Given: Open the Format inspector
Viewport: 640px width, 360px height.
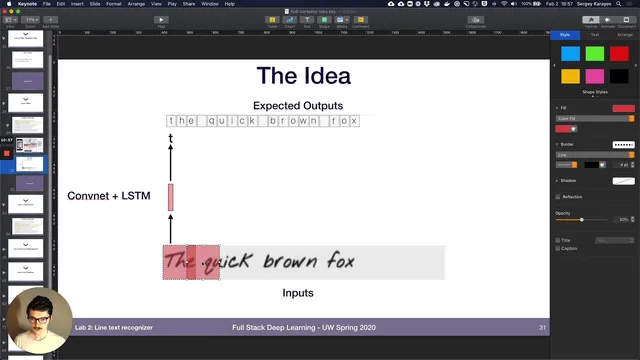Looking at the screenshot, I should pyautogui.click(x=591, y=20).
